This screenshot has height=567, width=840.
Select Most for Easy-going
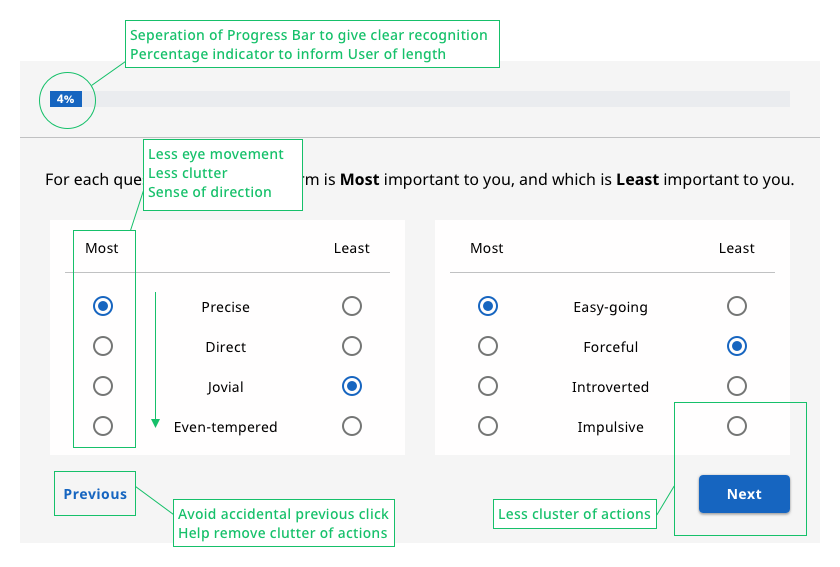487,306
